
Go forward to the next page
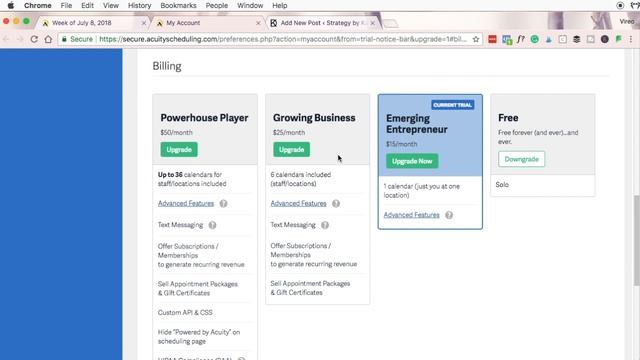(x=20, y=39)
